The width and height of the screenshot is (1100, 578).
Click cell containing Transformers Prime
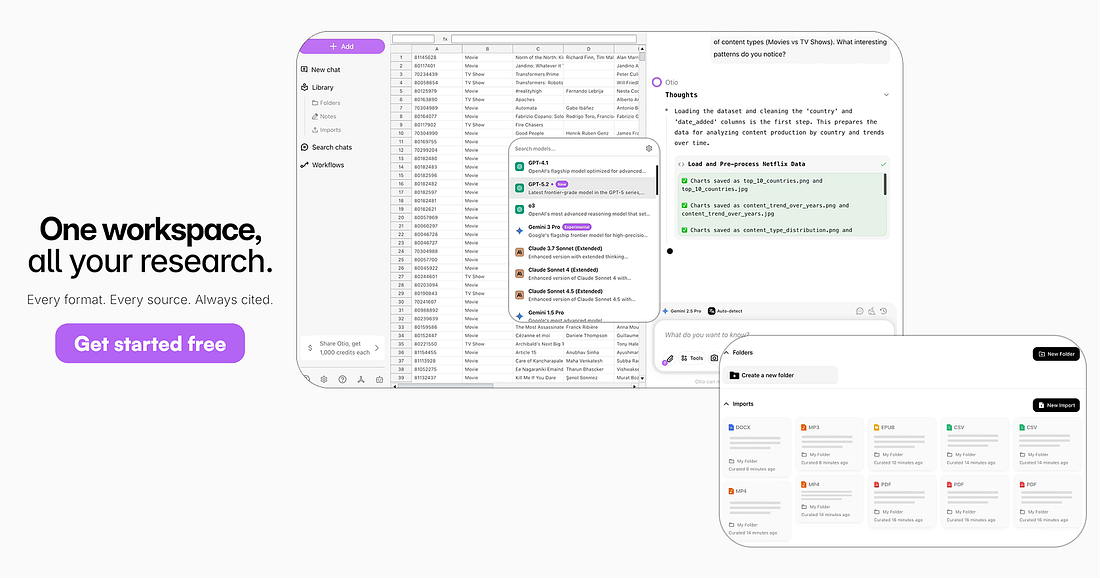[x=538, y=74]
